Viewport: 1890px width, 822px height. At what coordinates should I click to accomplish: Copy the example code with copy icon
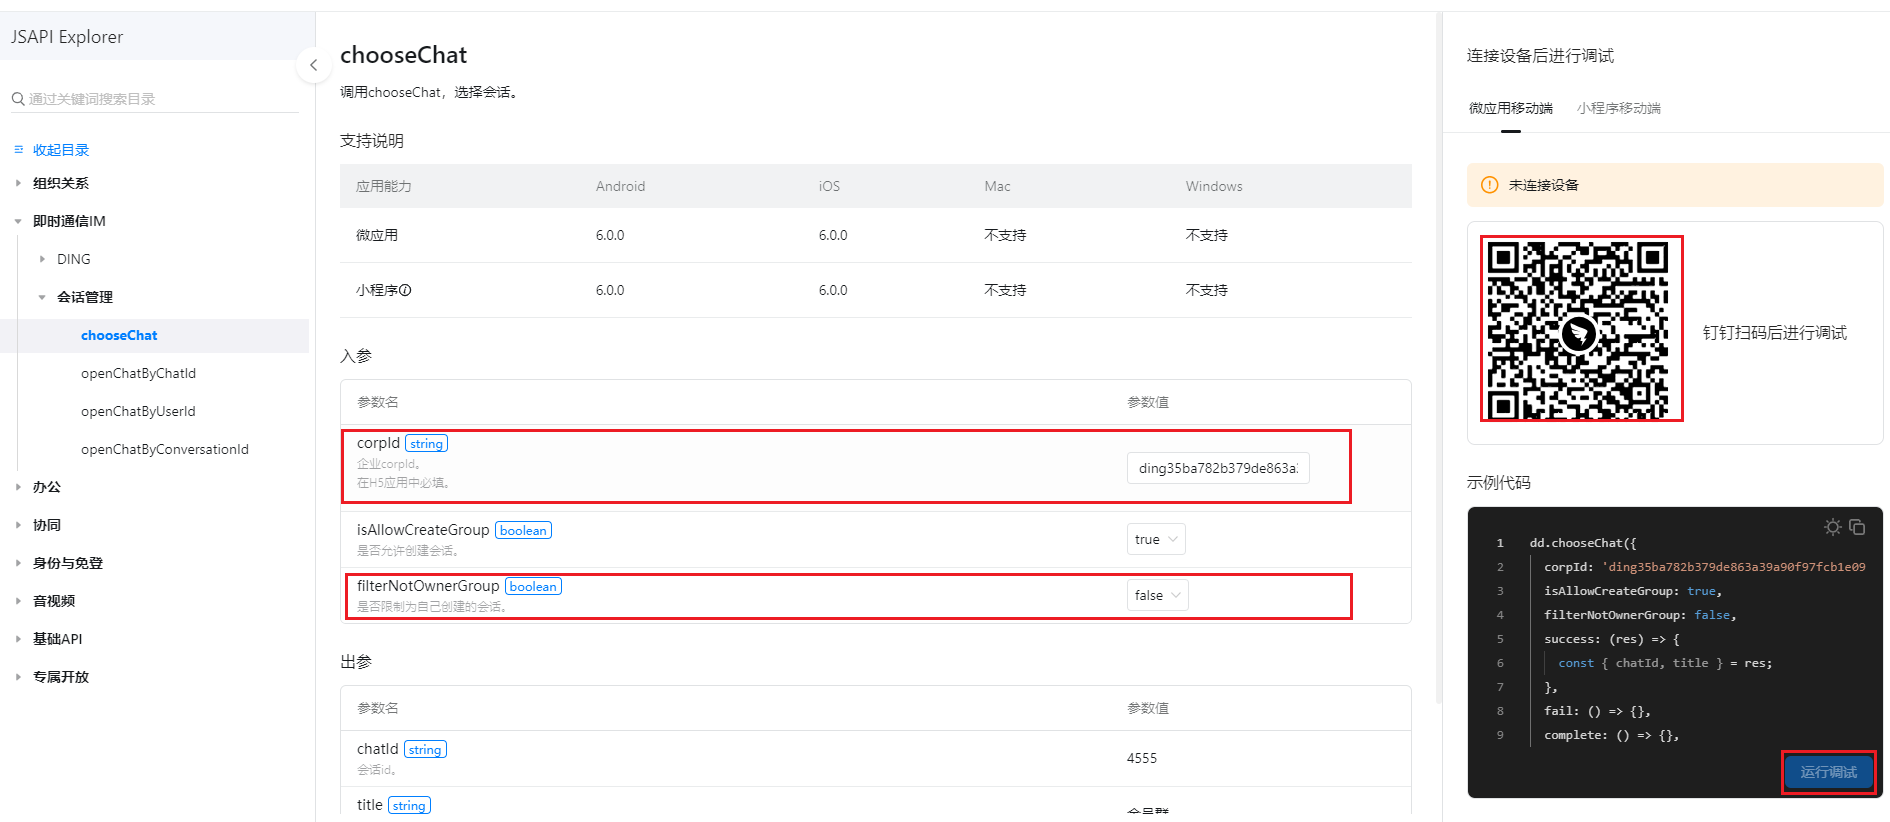click(x=1857, y=527)
